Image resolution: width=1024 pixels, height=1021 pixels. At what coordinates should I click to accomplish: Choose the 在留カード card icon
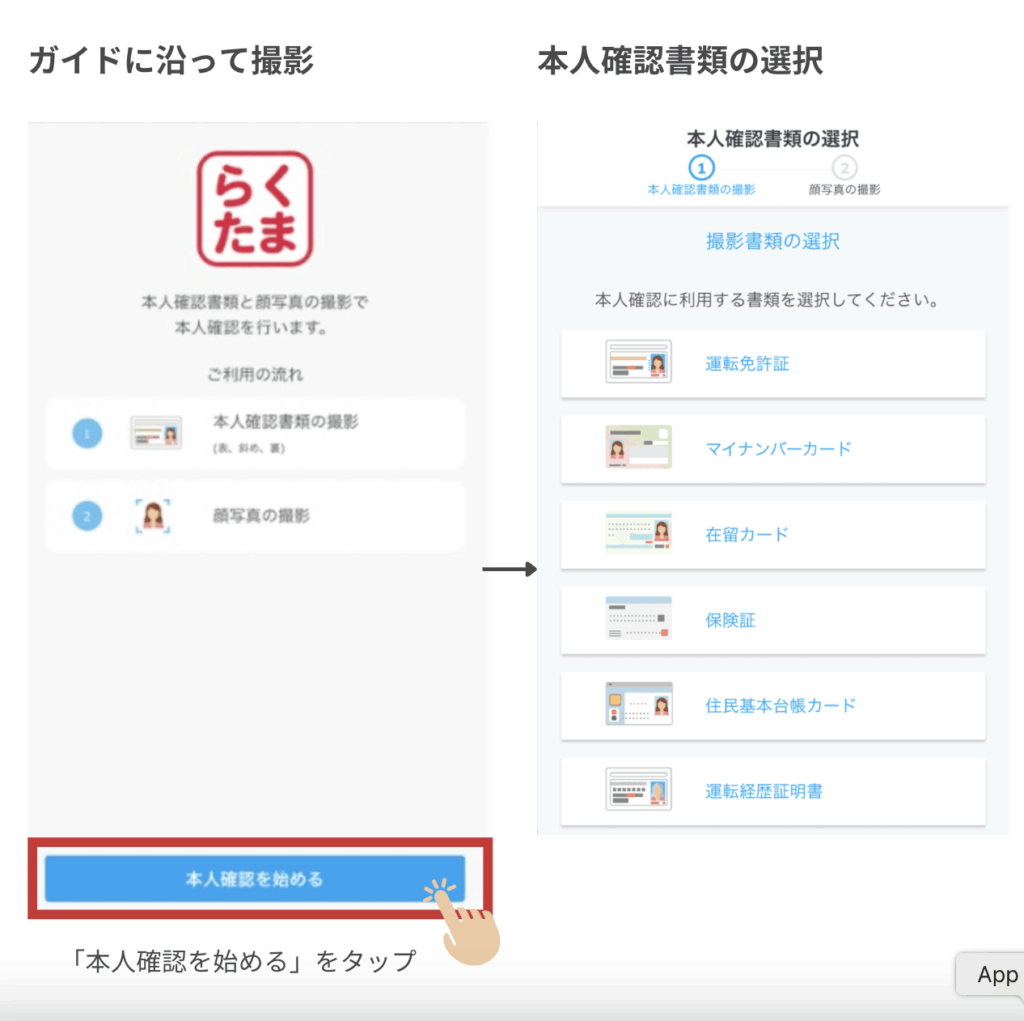[638, 534]
